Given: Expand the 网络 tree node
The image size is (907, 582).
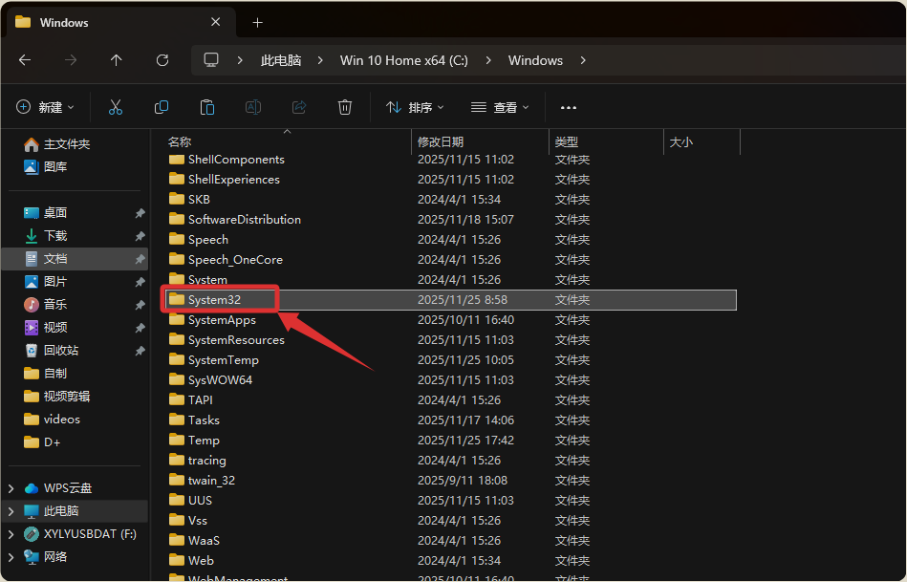Looking at the screenshot, I should click(11, 557).
